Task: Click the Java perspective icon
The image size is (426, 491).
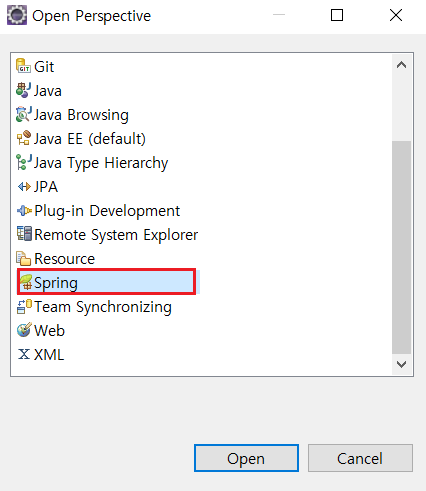Action: [24, 90]
